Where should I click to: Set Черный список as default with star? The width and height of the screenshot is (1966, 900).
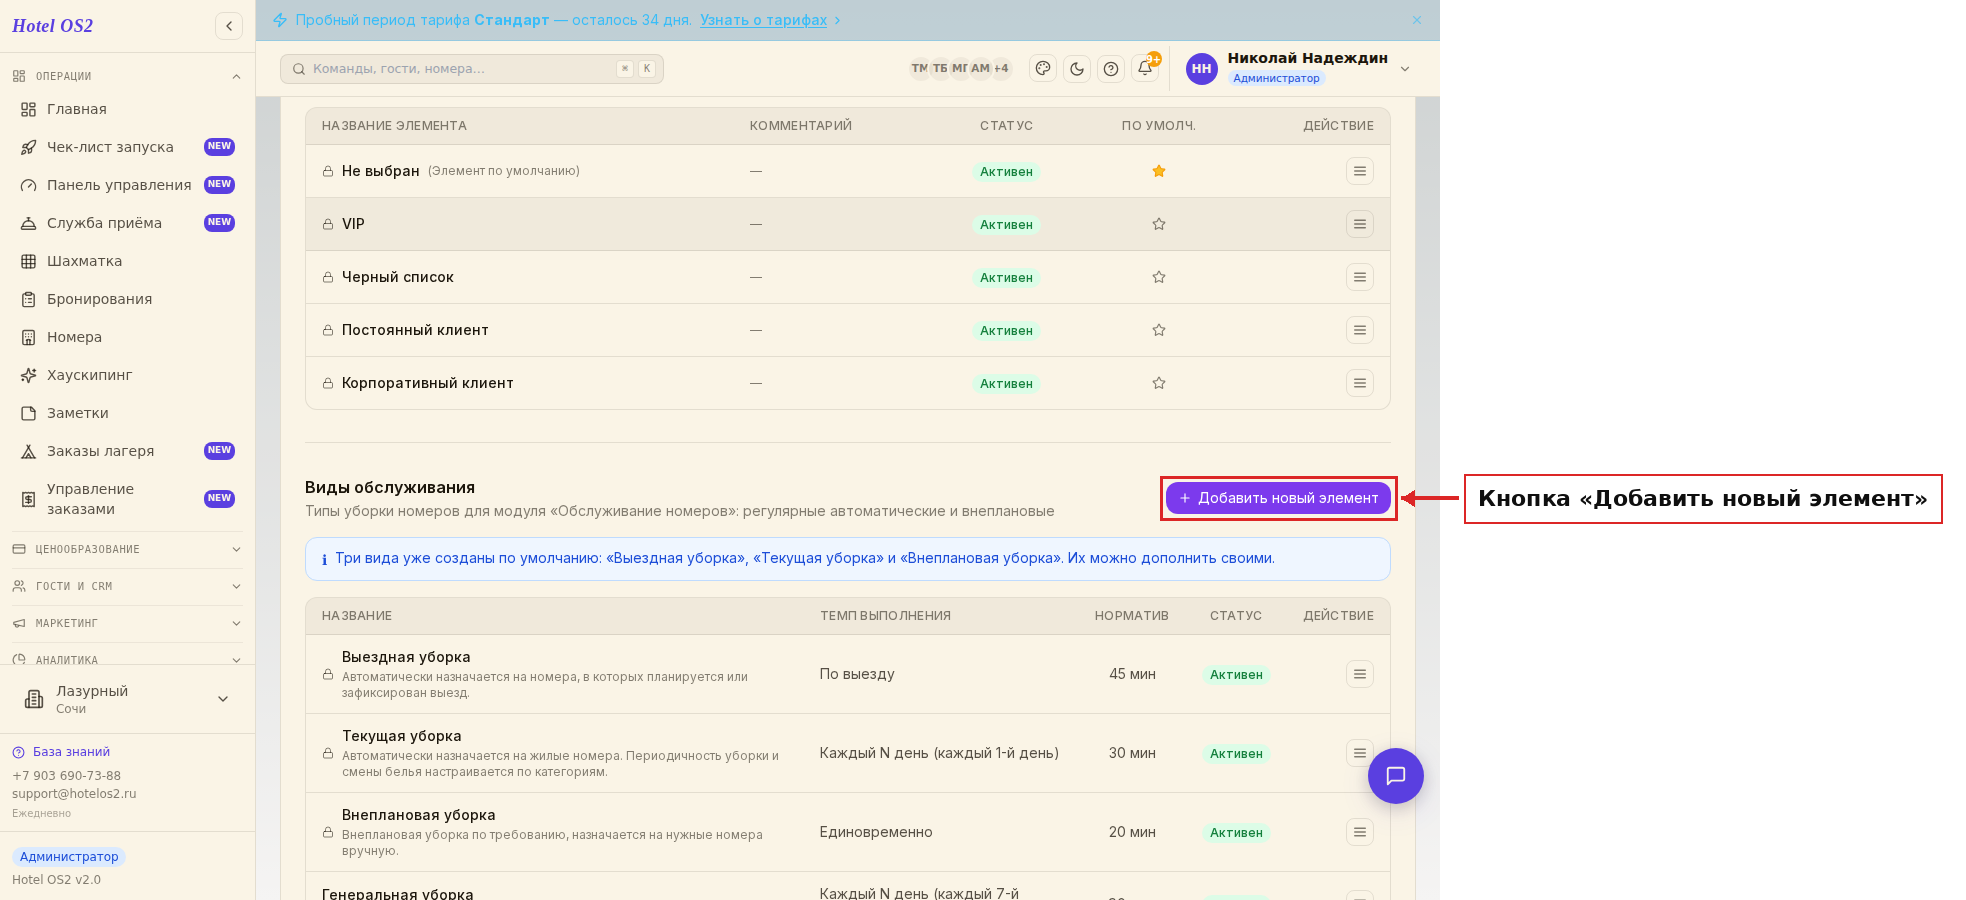[1159, 277]
